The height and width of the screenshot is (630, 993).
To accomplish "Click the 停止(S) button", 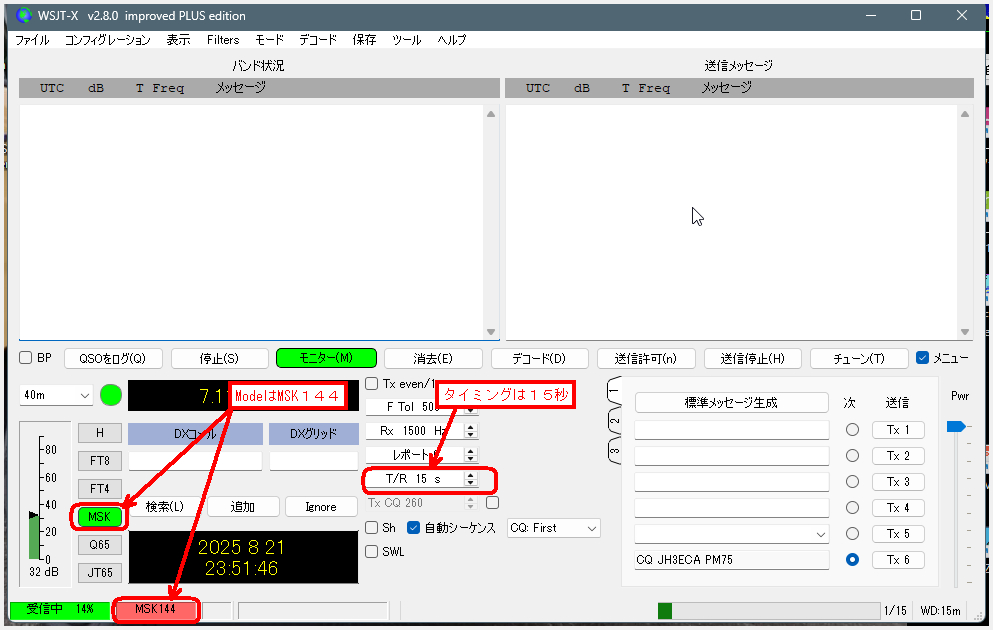I will tap(219, 358).
